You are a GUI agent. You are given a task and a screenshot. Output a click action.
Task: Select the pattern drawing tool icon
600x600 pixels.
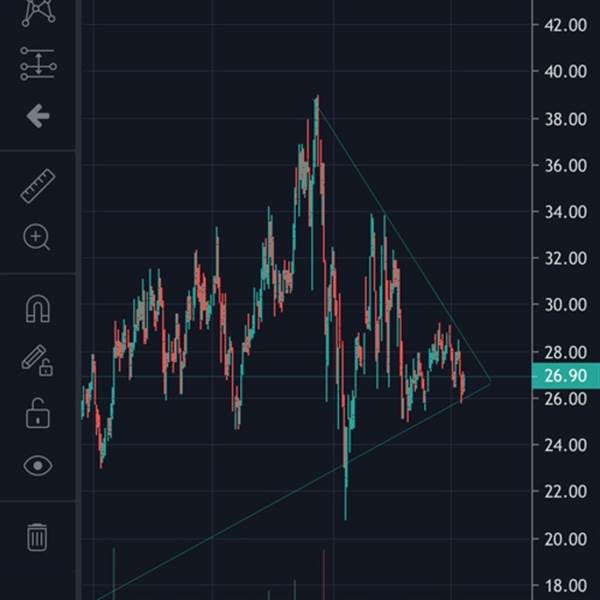tap(38, 13)
